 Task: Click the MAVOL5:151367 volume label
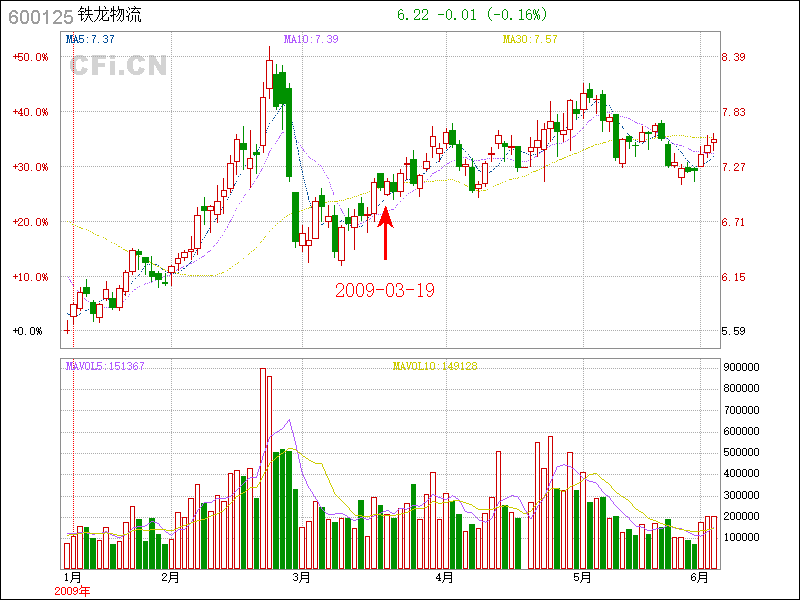point(105,366)
